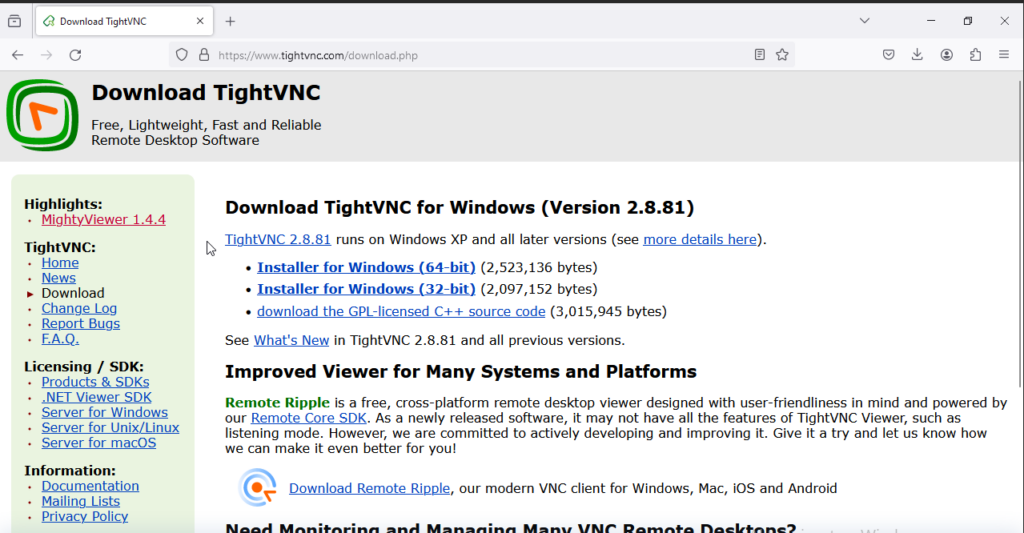Open Mailing Lists link

click(x=80, y=501)
